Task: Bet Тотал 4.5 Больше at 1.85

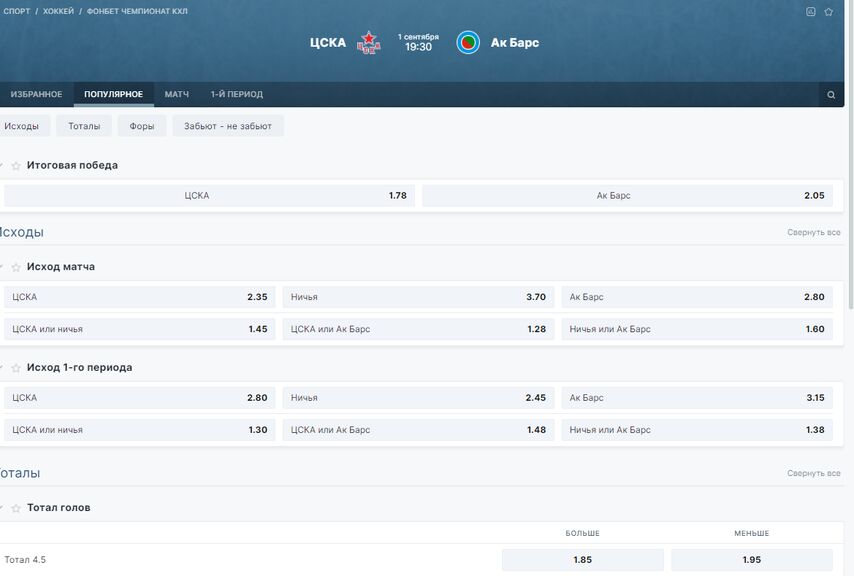Action: point(582,560)
